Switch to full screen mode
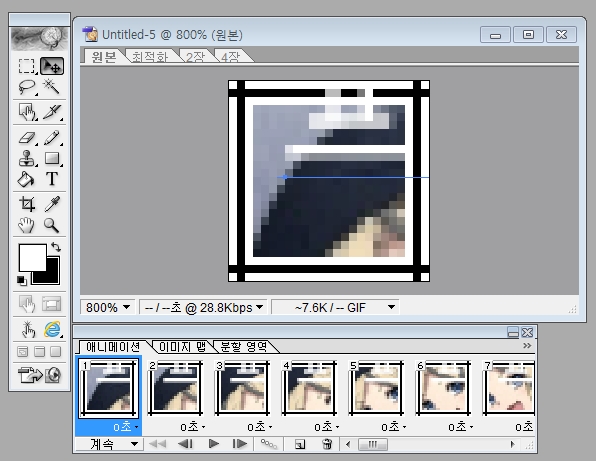 (56, 352)
